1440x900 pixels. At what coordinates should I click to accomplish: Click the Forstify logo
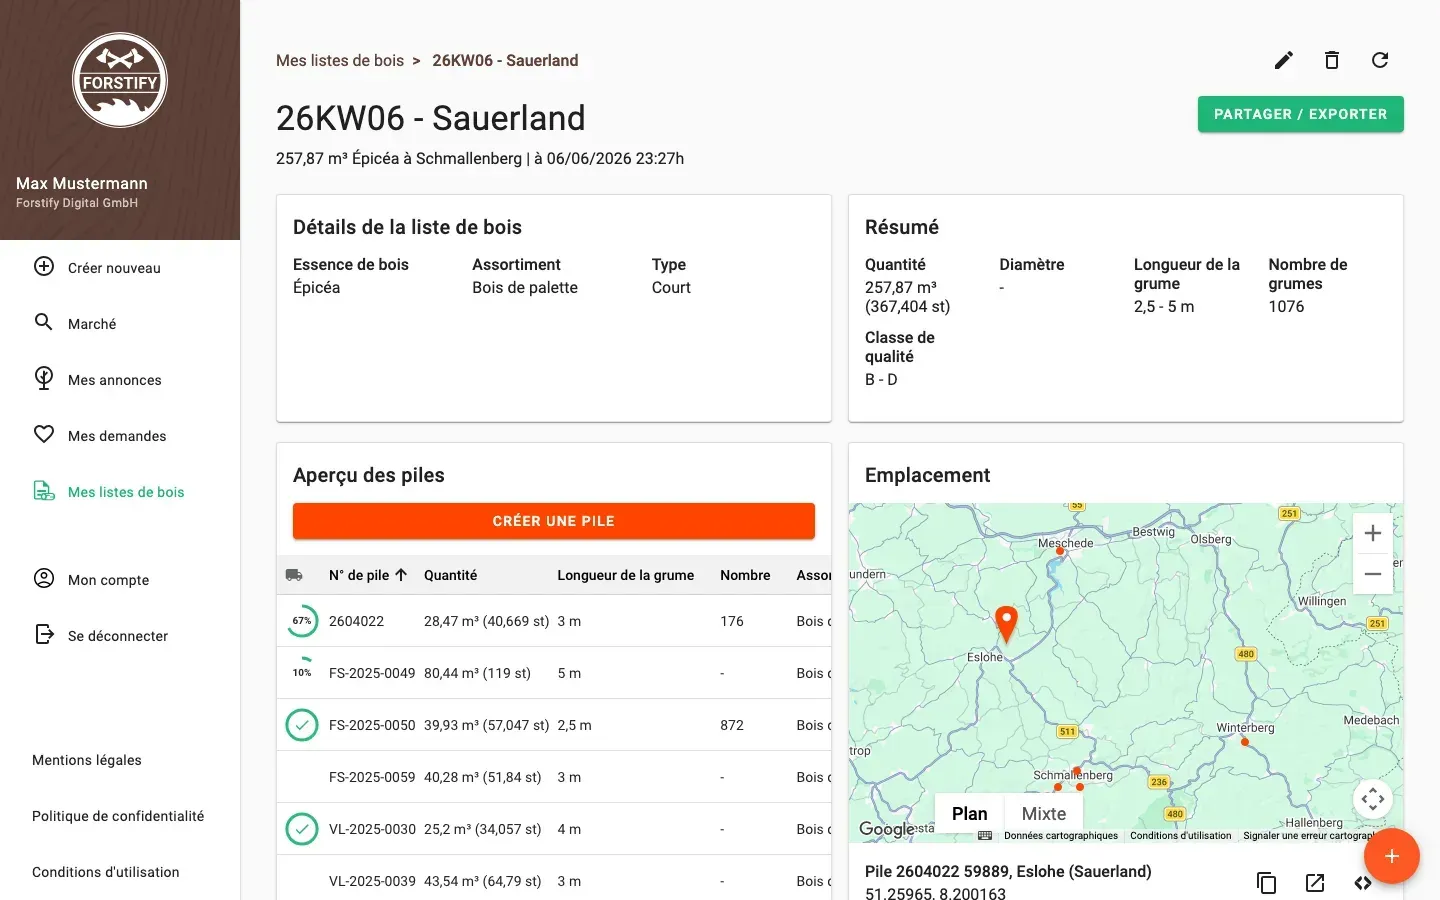point(120,80)
